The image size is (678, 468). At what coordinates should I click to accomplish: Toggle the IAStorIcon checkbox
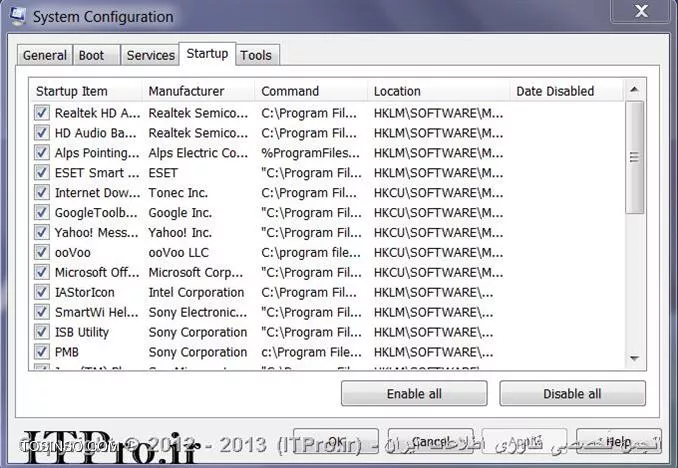pos(42,292)
